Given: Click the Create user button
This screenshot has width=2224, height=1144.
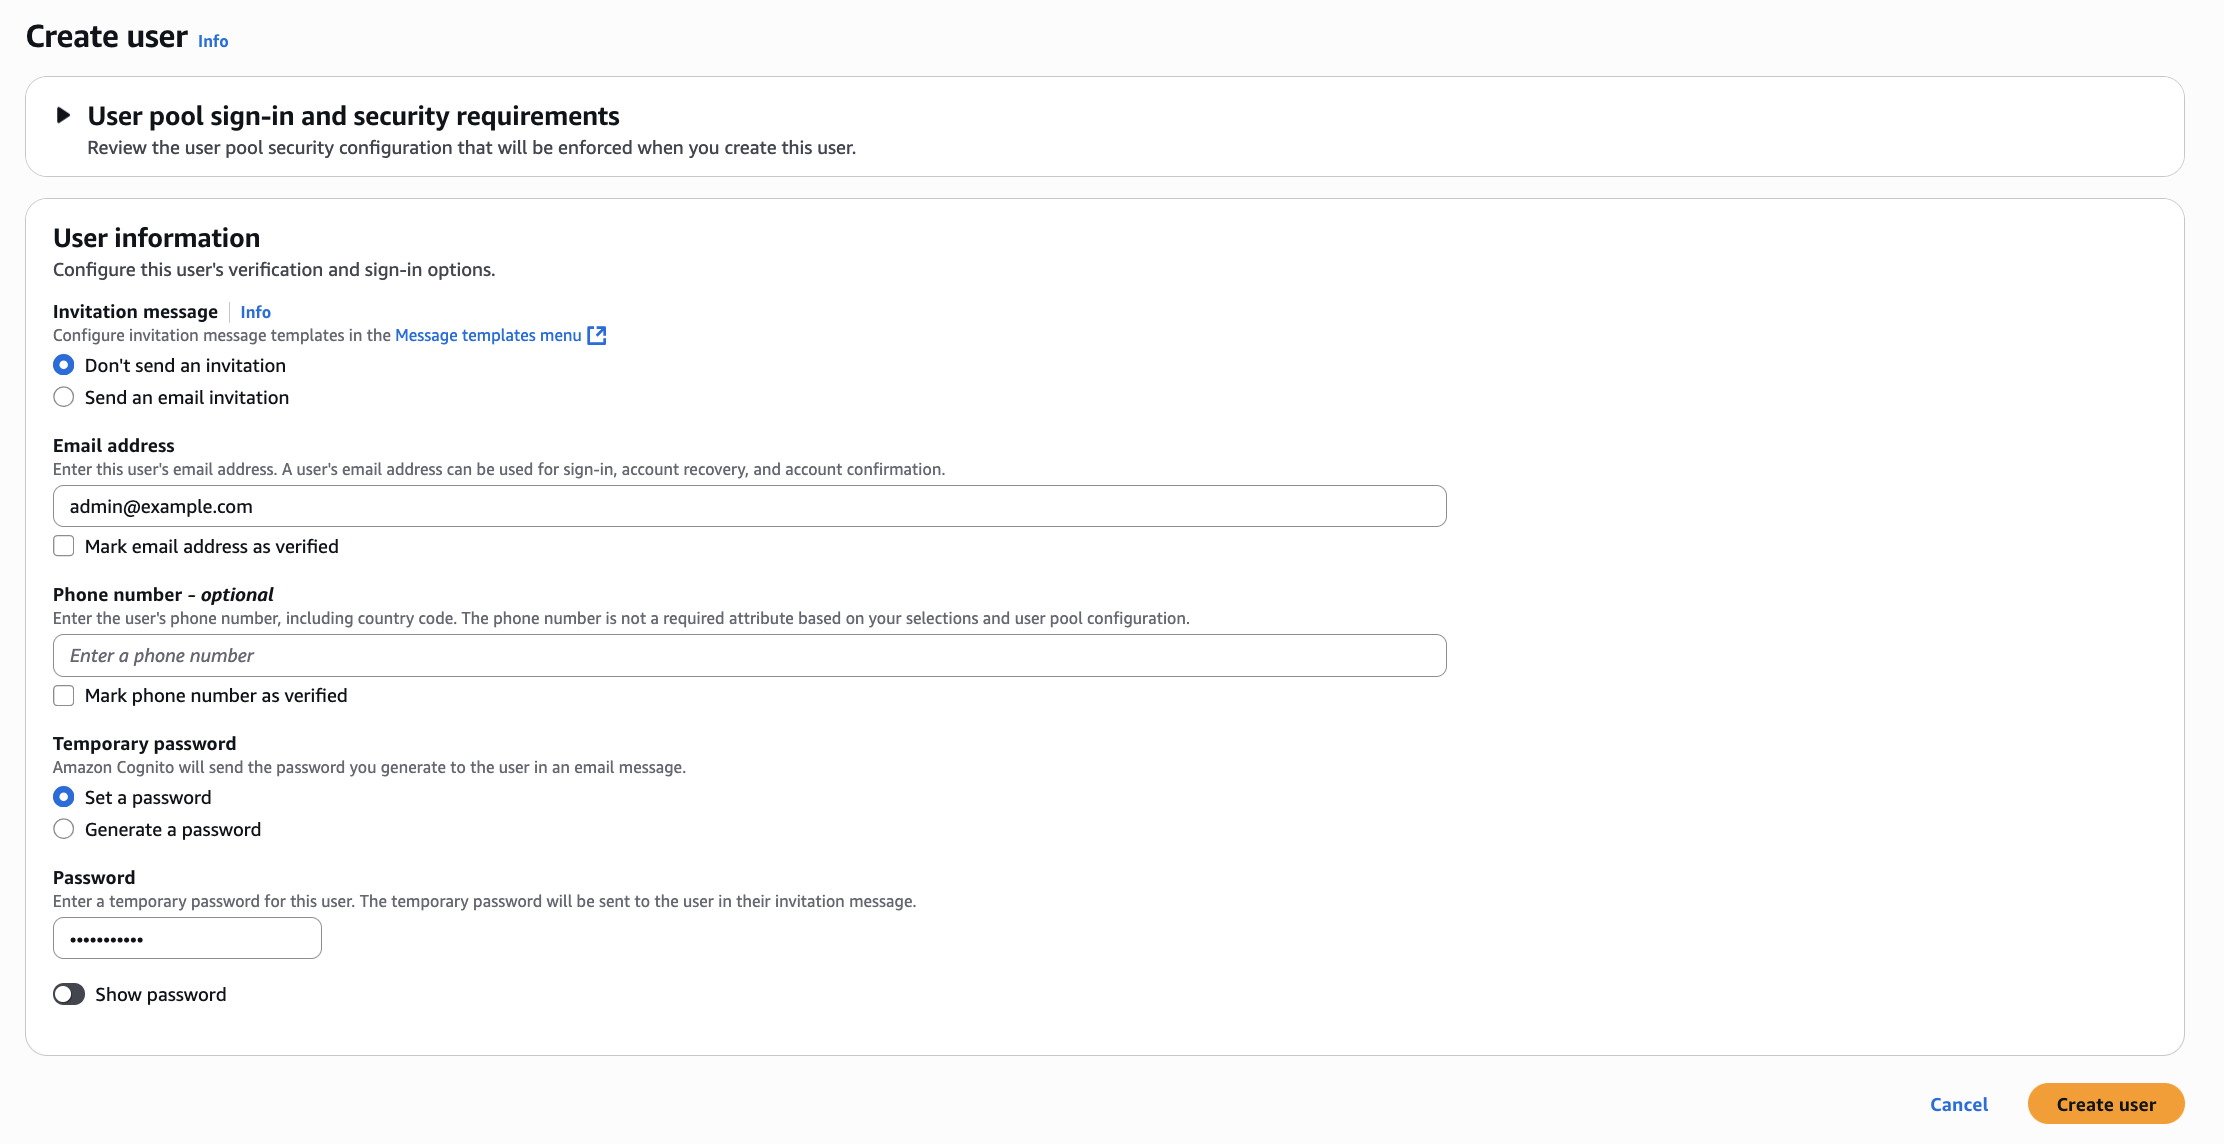Looking at the screenshot, I should [2105, 1104].
